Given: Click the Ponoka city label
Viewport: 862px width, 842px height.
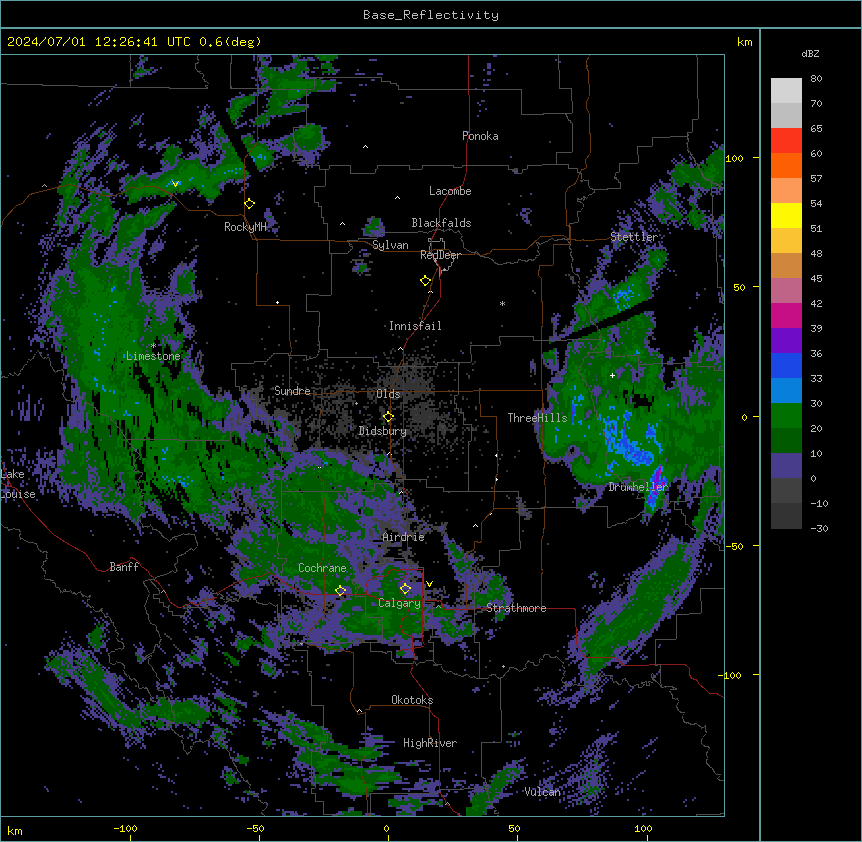Looking at the screenshot, I should click(480, 136).
